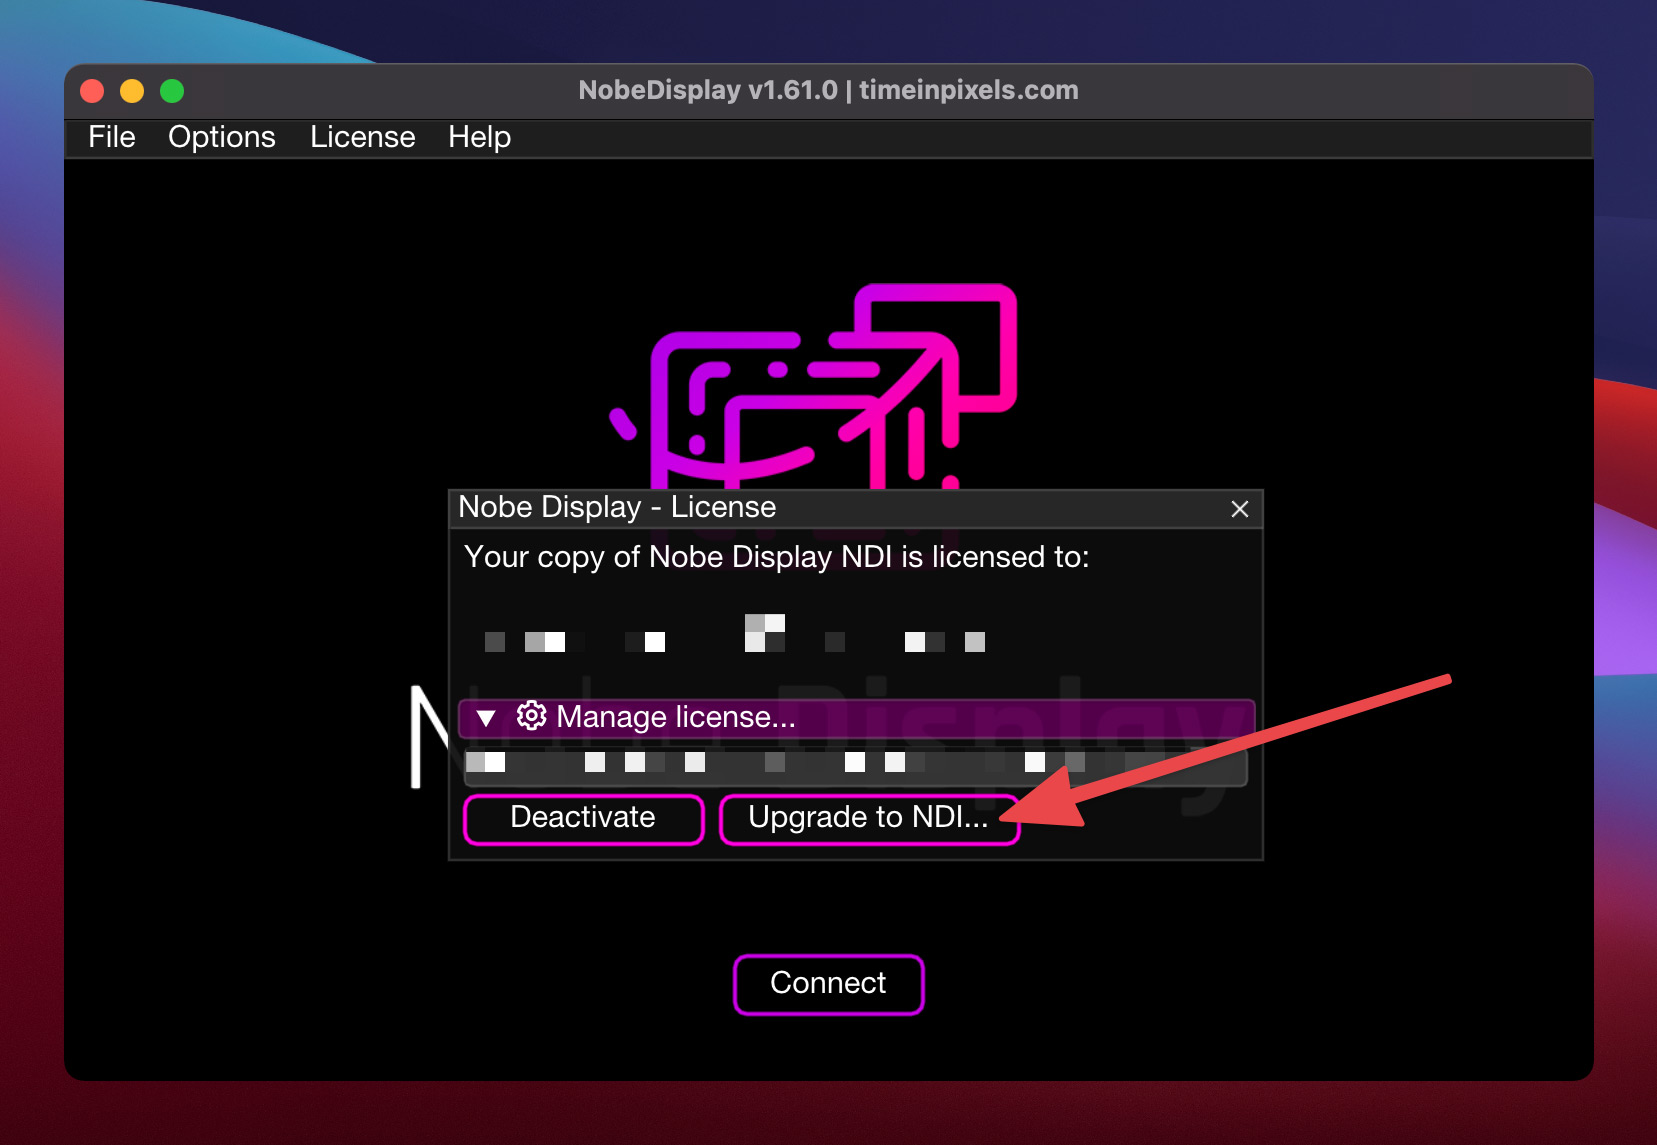Click the green fullscreen window button
Viewport: 1657px width, 1145px height.
click(172, 91)
